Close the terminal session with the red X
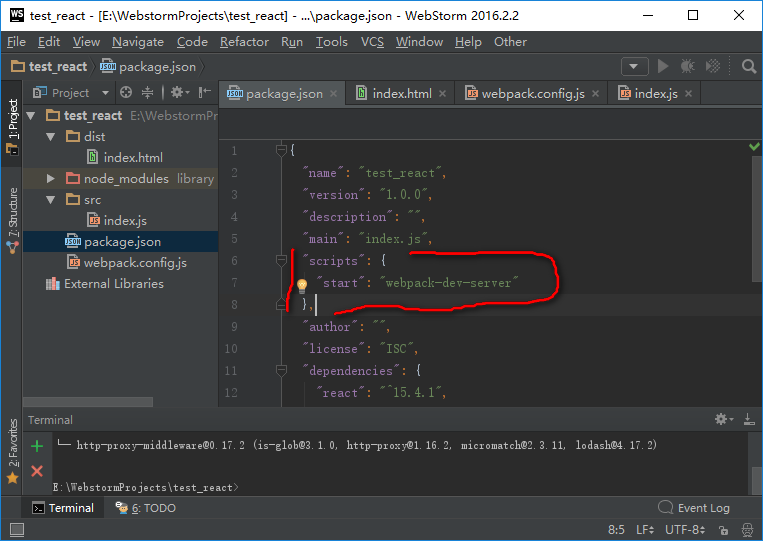763x541 pixels. pos(37,470)
